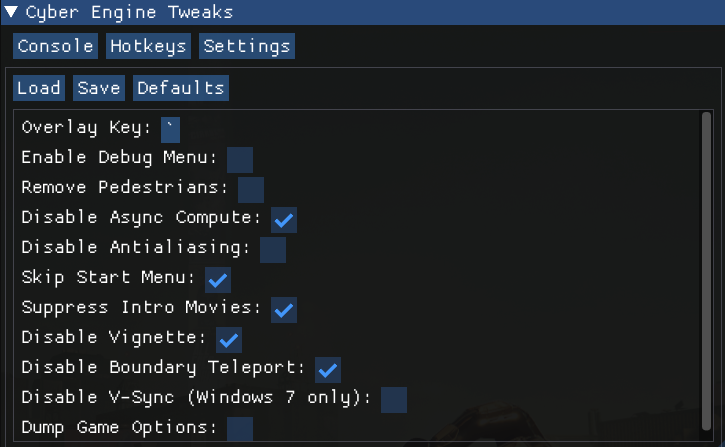
Task: Open the Hotkeys tab
Action: coord(148,46)
